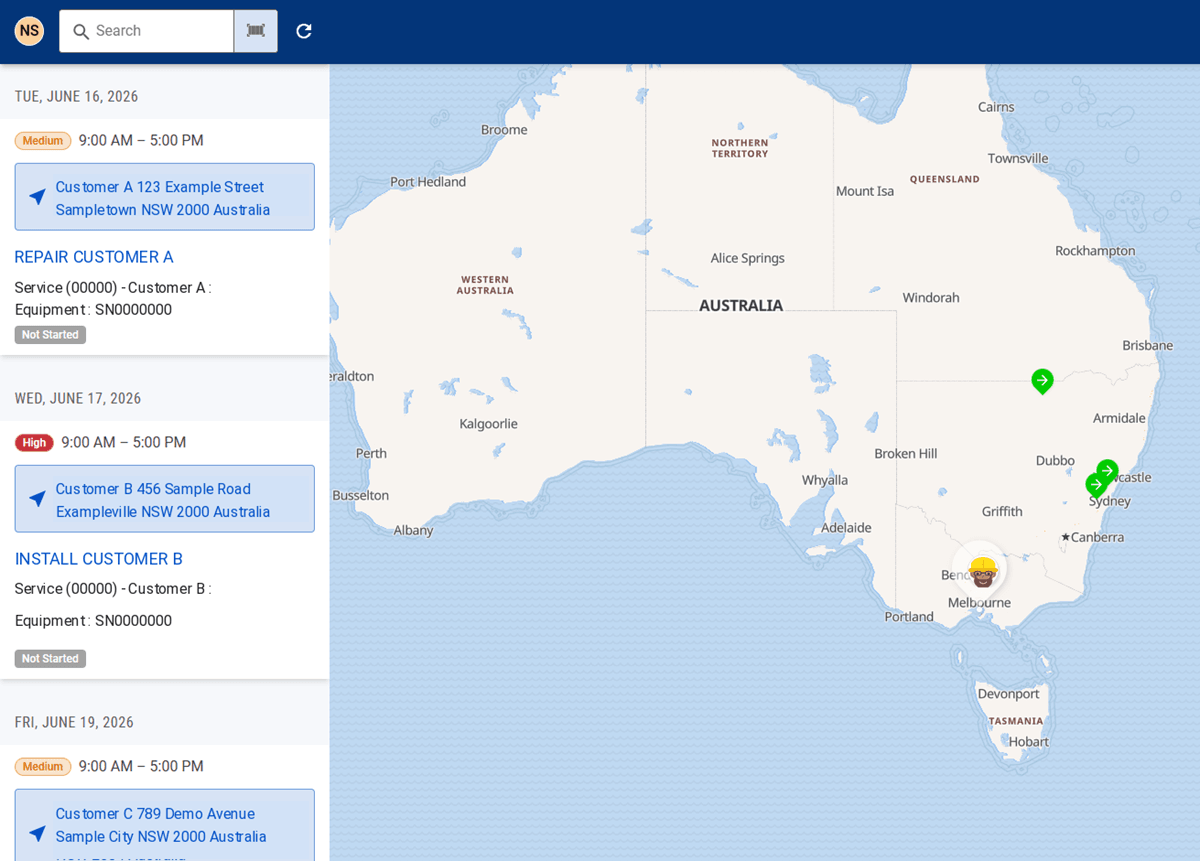Click Canberra label on the map
The height and width of the screenshot is (861, 1200).
coord(1097,537)
